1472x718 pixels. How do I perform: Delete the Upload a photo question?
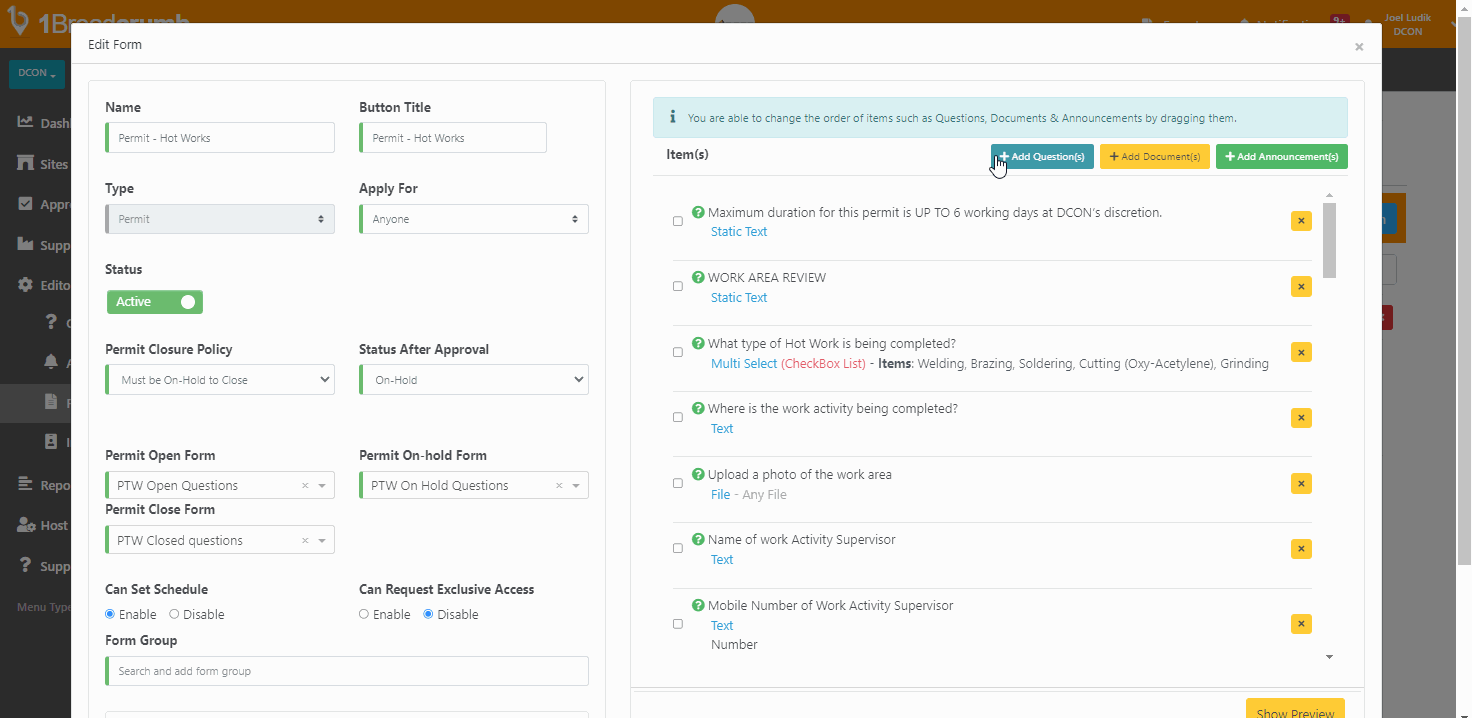tap(1301, 484)
